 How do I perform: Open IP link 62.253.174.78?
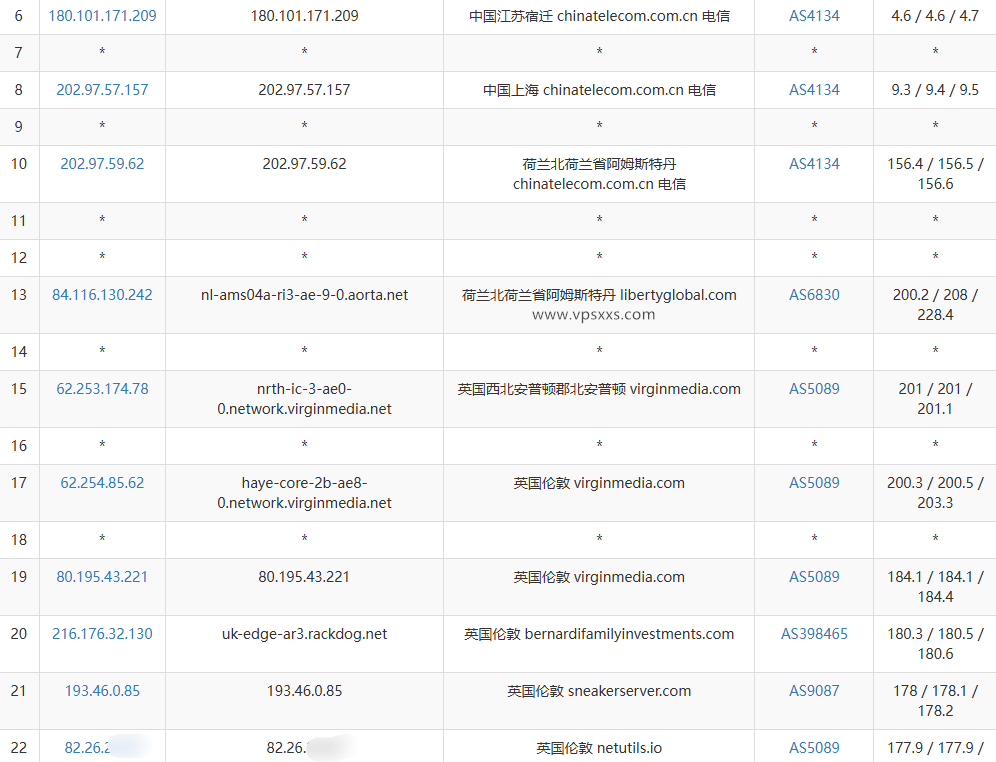(x=102, y=389)
